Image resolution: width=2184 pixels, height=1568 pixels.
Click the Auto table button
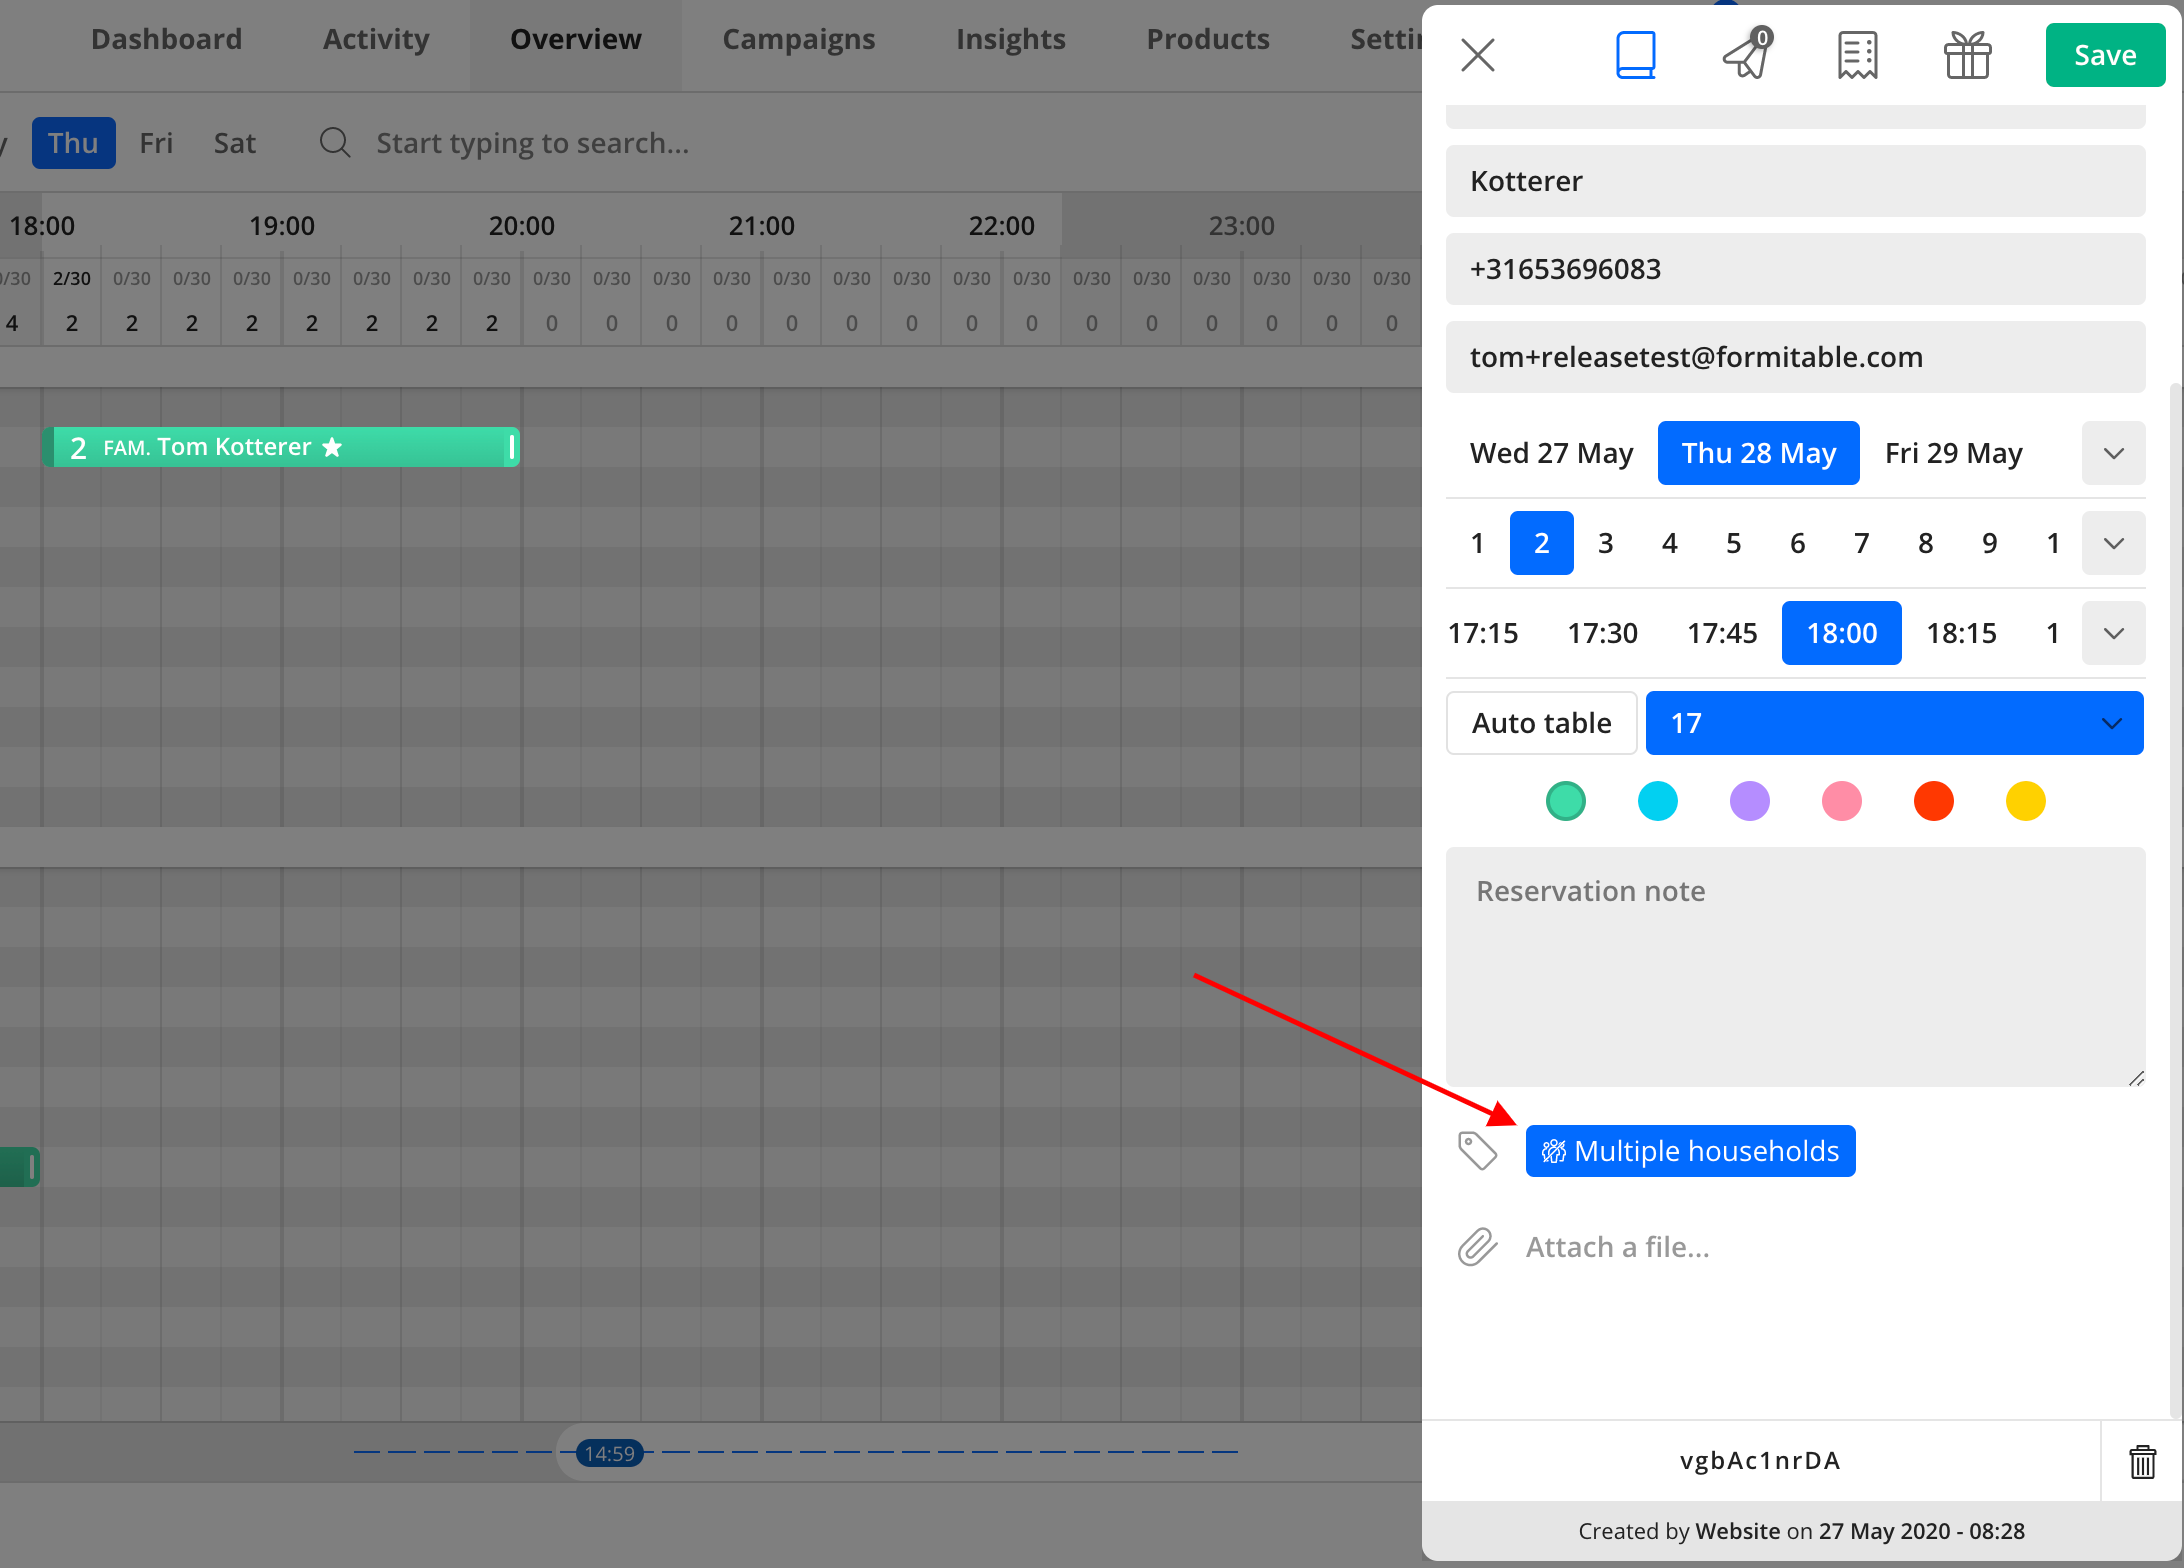tap(1541, 723)
